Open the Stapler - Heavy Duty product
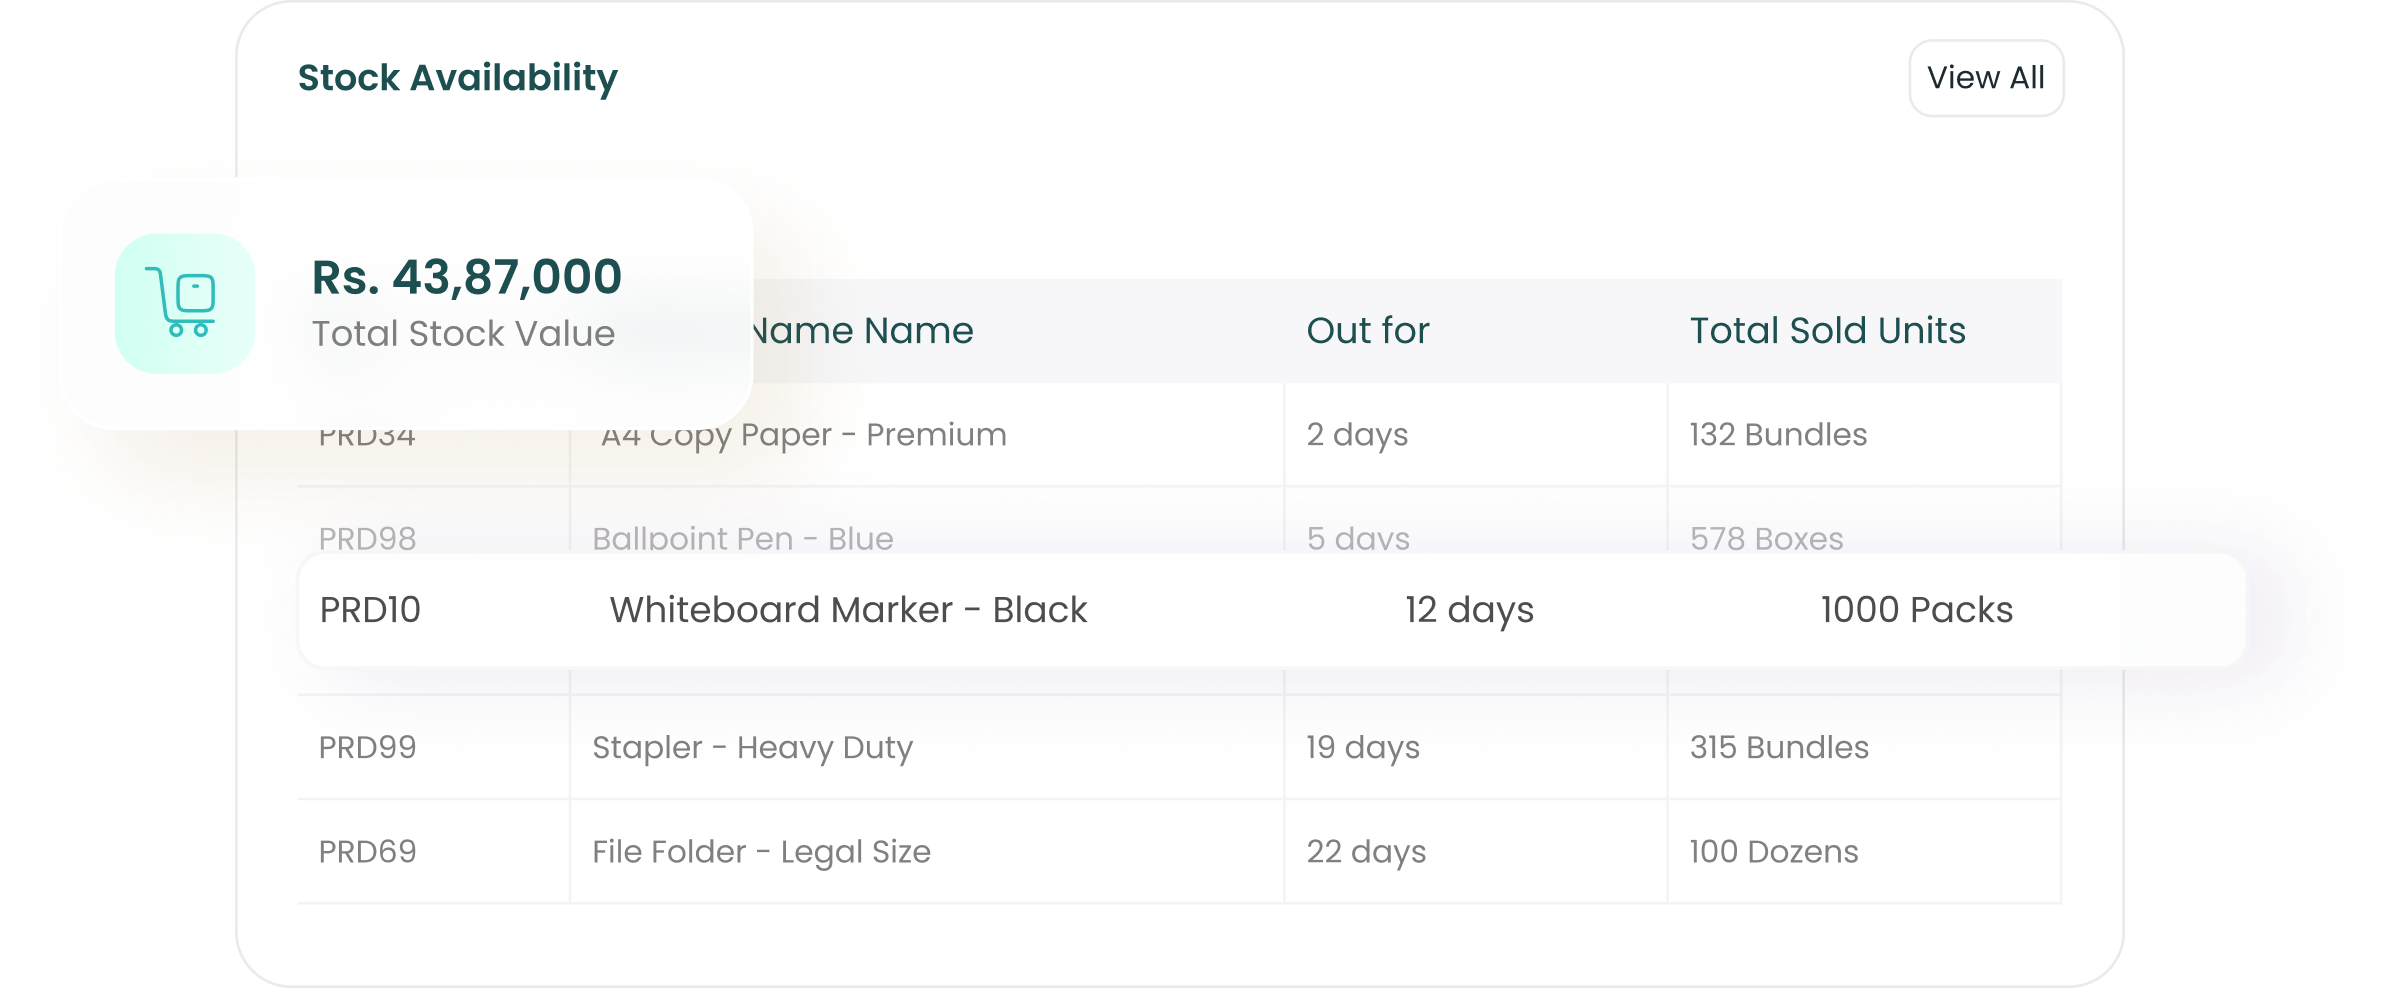The width and height of the screenshot is (2391, 988). click(x=752, y=748)
